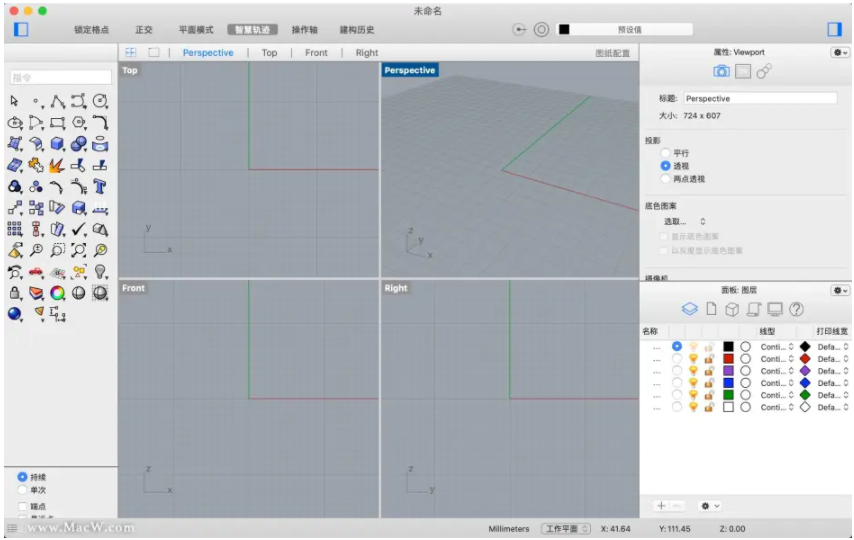Open the Layers panel stack icon
Viewport: 854px width, 540px height.
click(690, 309)
